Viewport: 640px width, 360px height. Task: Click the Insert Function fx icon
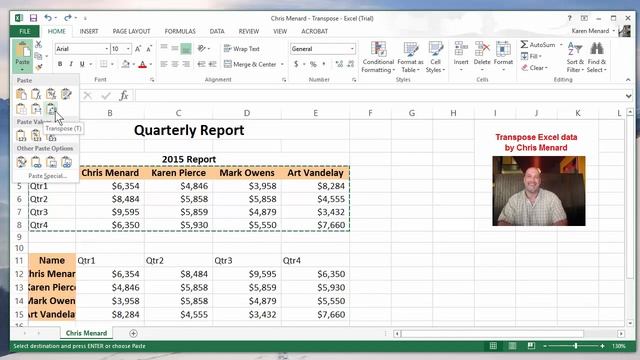point(124,96)
